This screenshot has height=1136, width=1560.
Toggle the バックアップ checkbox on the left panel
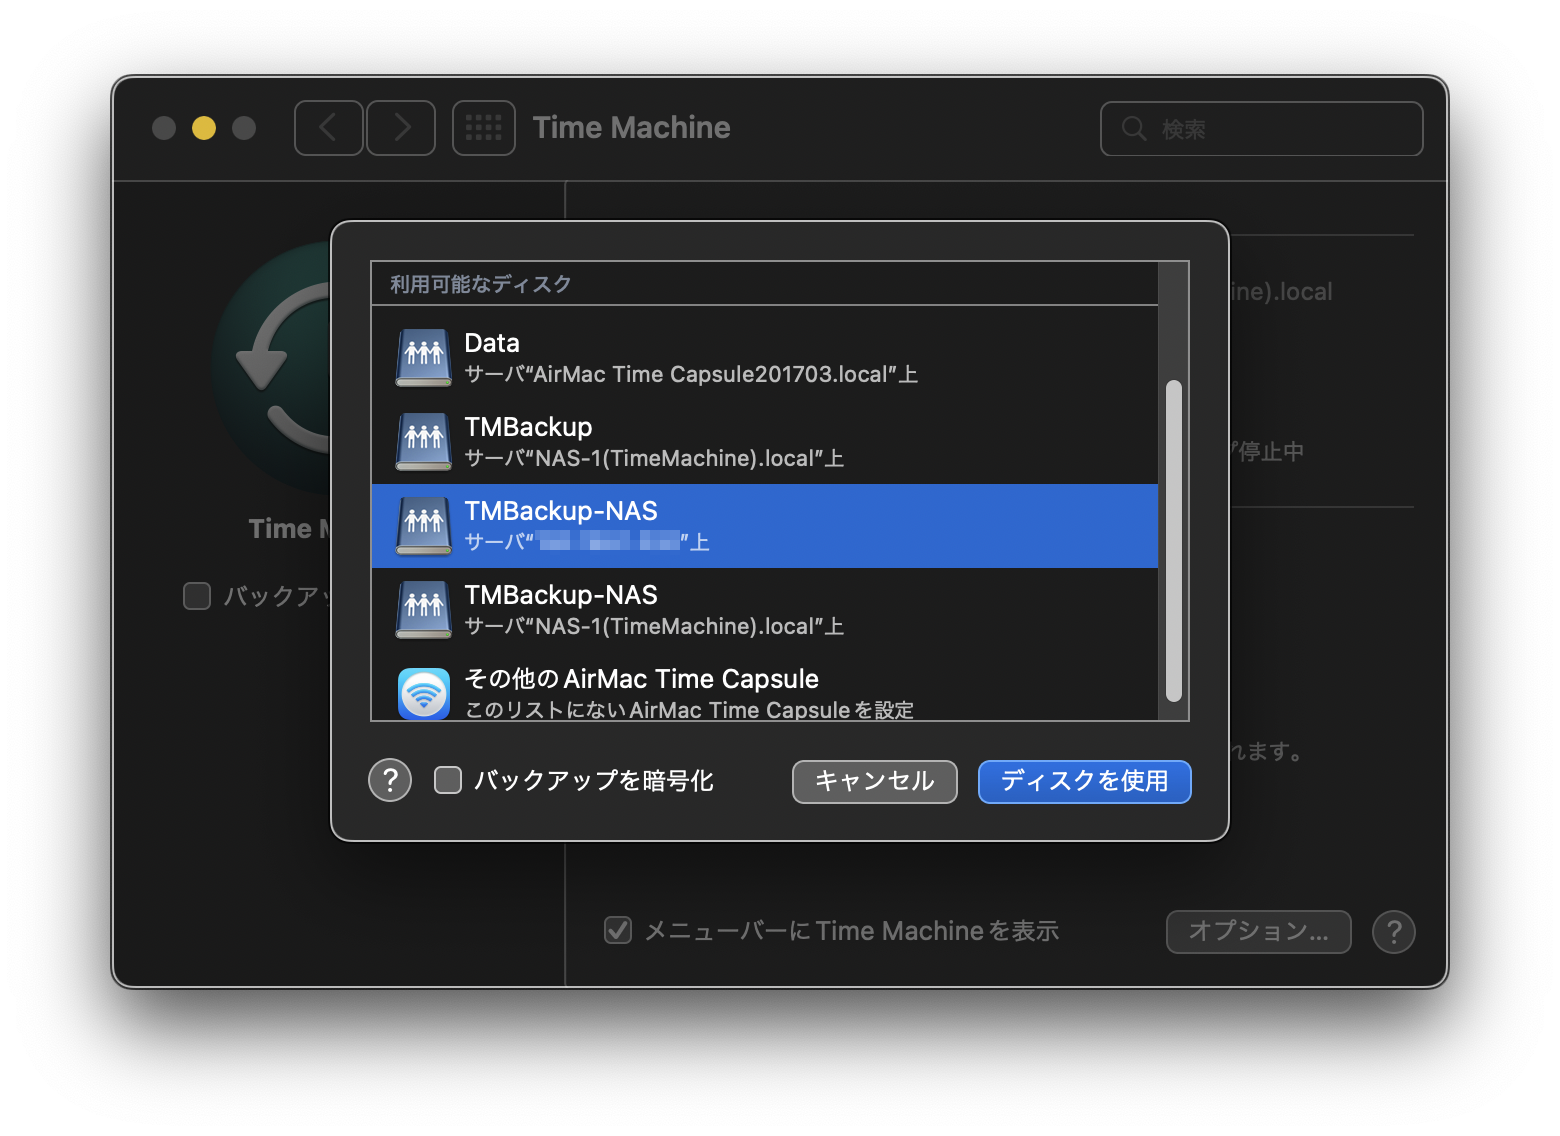point(196,596)
